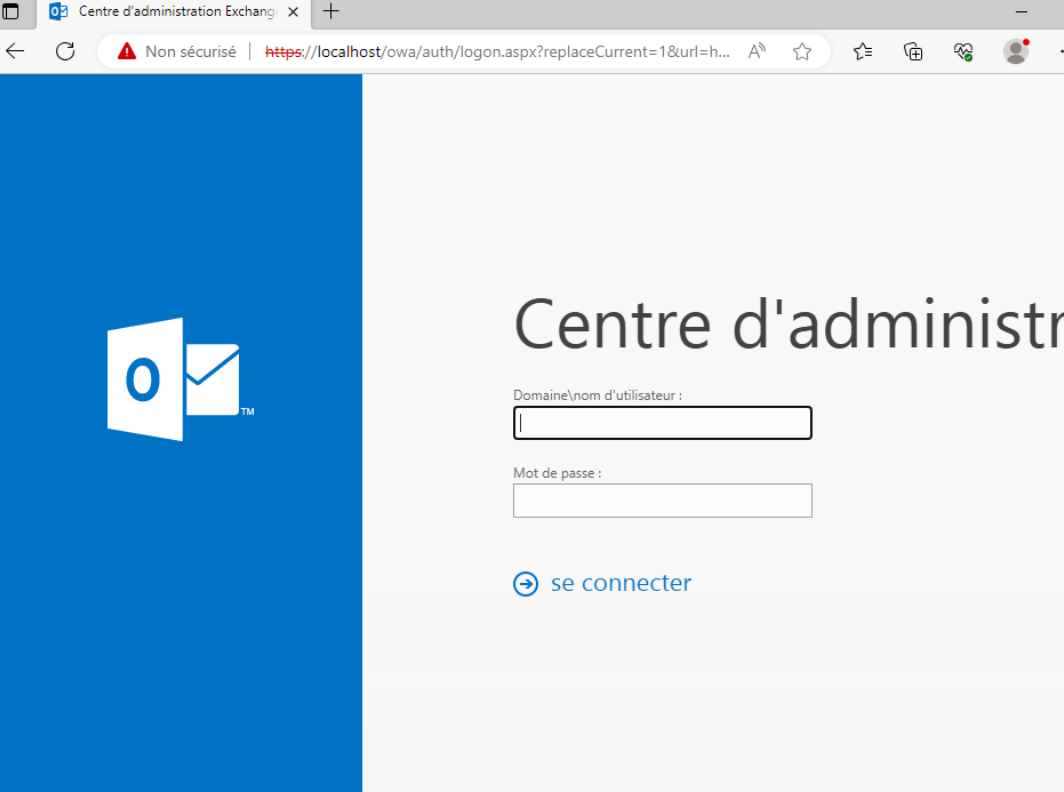This screenshot has height=792, width=1064.
Task: Open the Collections icon
Action: [913, 52]
